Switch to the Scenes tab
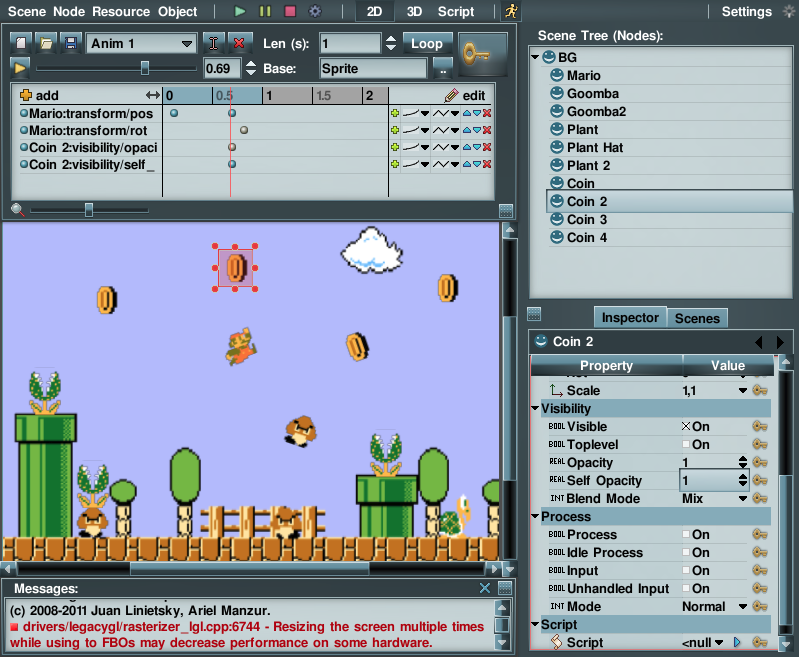This screenshot has height=657, width=799. (x=697, y=318)
